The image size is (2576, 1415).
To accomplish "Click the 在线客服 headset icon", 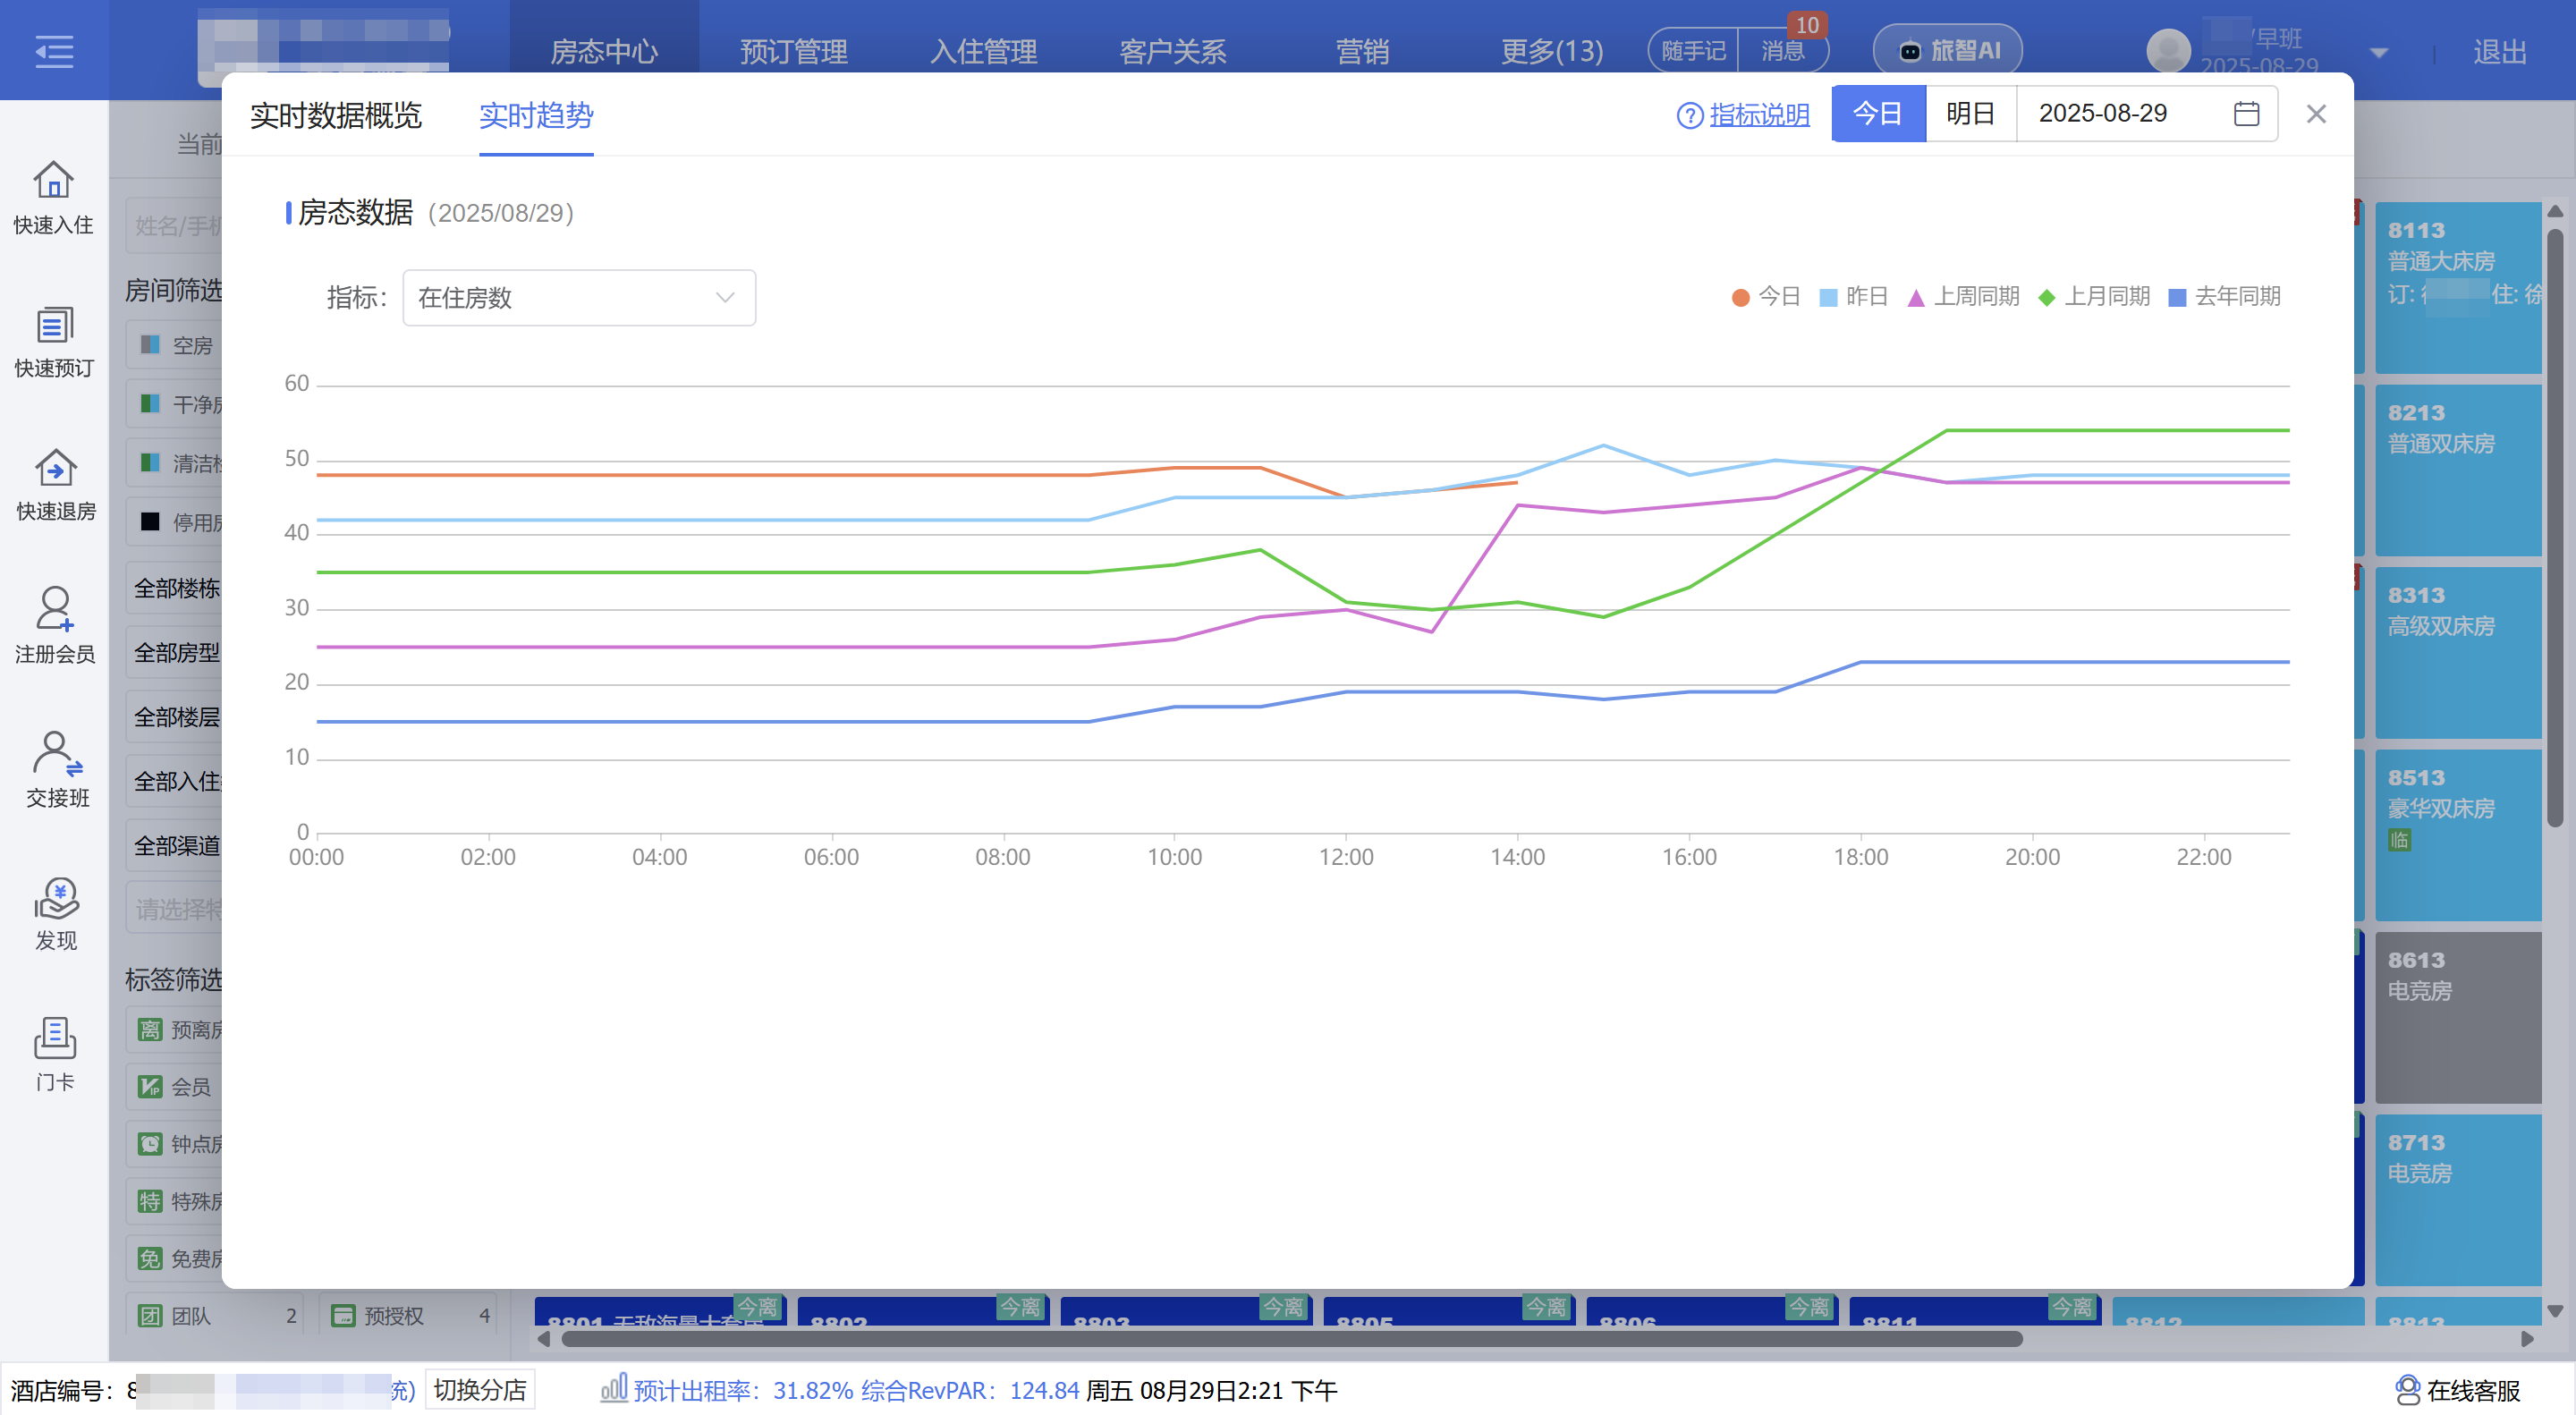I will pos(2407,1390).
